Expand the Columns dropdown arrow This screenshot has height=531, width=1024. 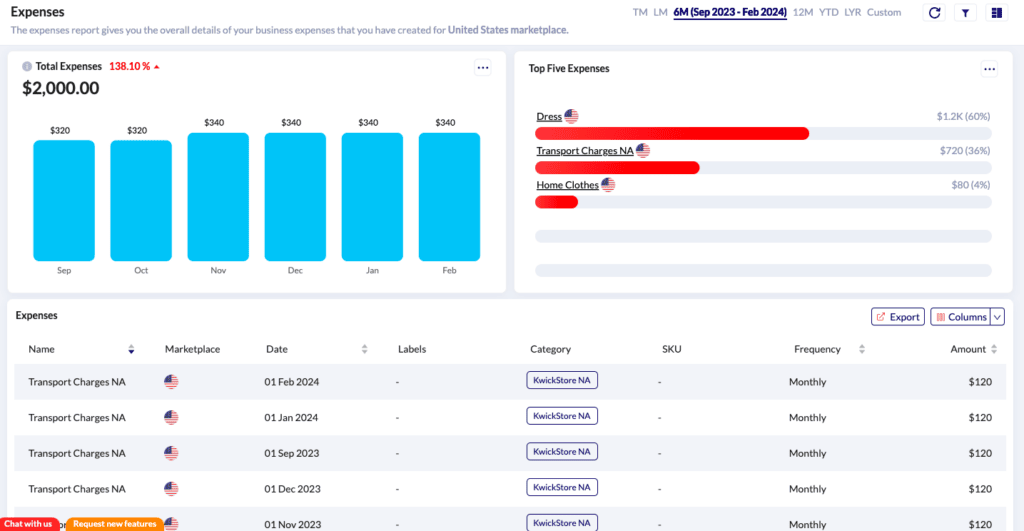(997, 317)
